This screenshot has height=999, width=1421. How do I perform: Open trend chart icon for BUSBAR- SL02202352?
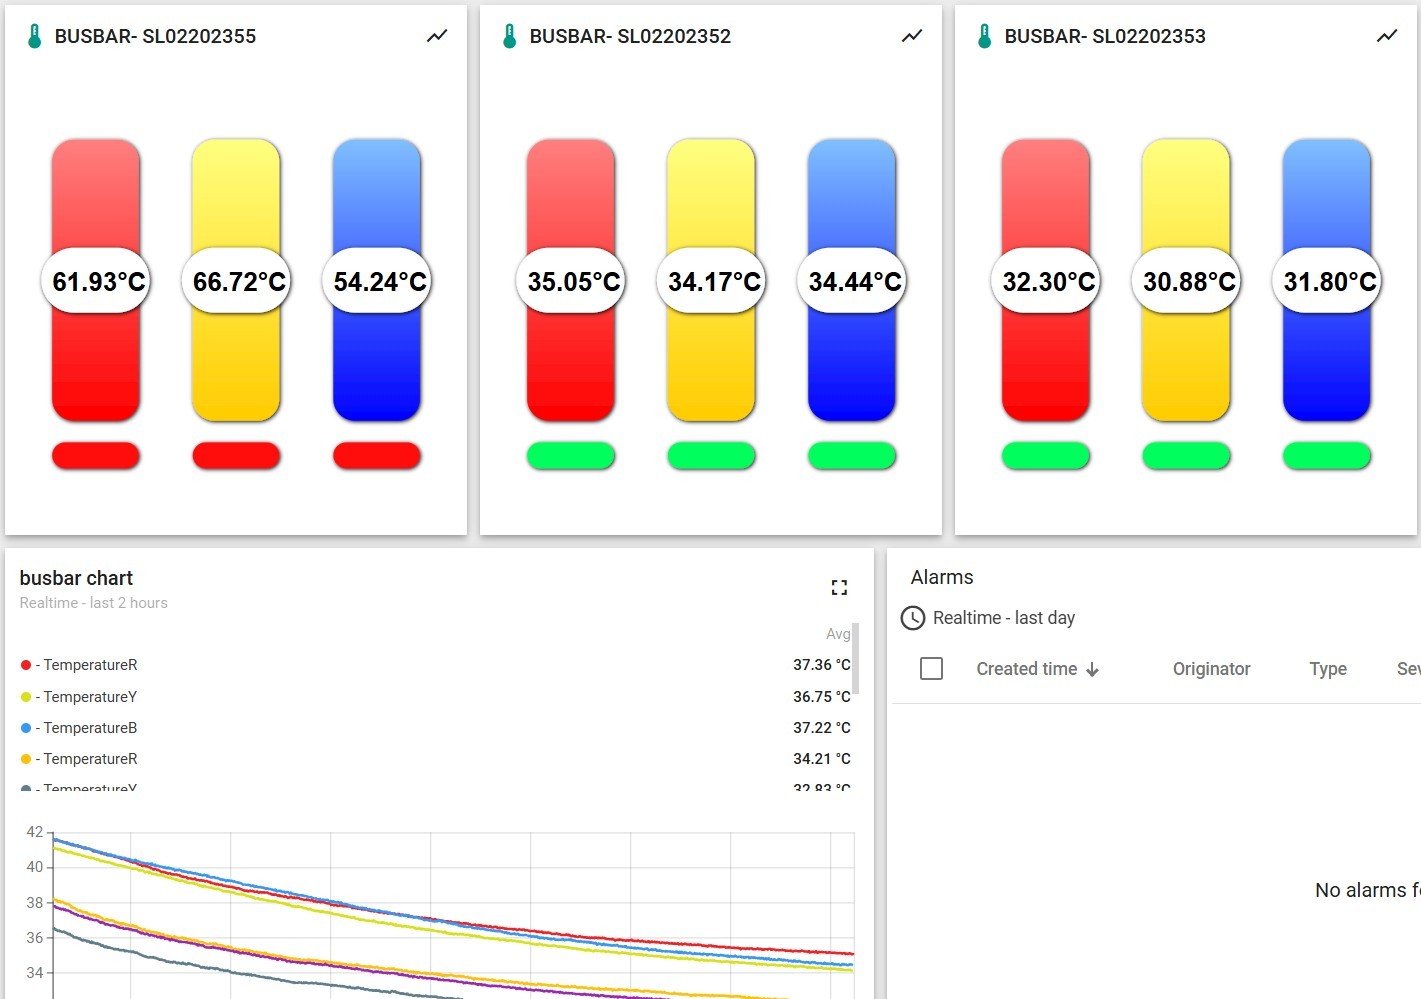tap(912, 36)
